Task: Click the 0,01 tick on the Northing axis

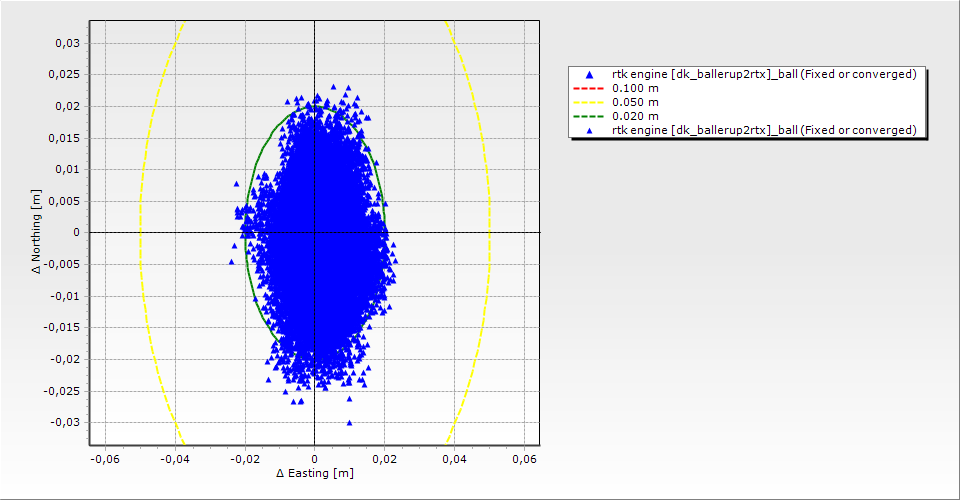Action: 68,170
